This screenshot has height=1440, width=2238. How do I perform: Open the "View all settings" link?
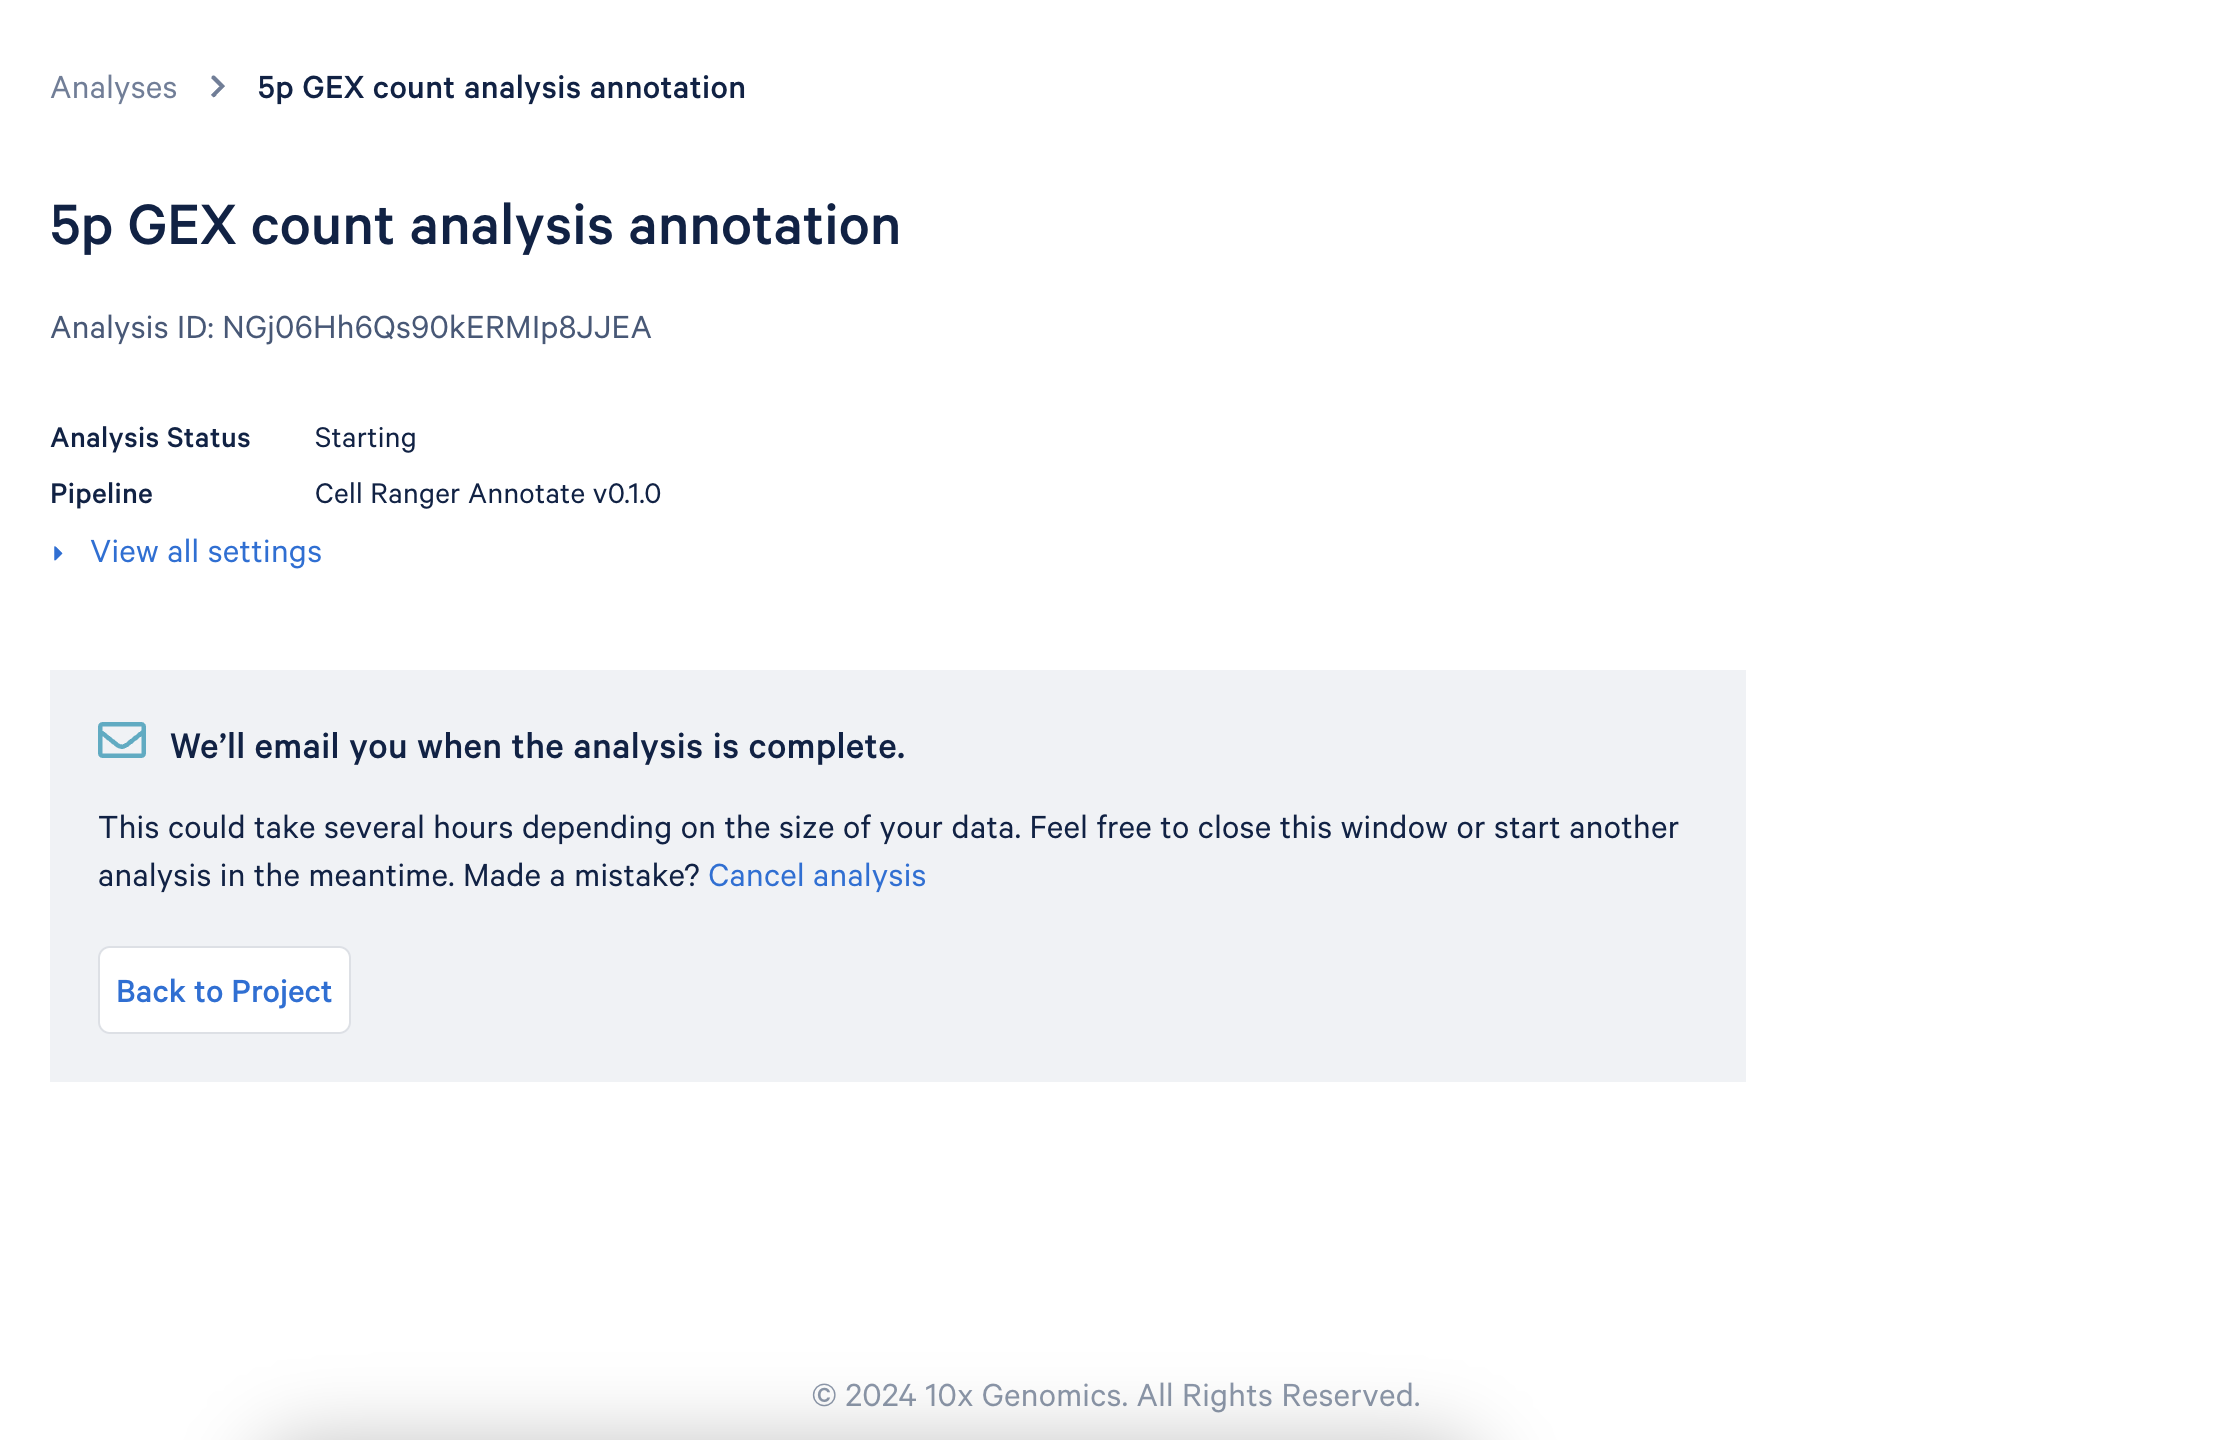click(206, 552)
